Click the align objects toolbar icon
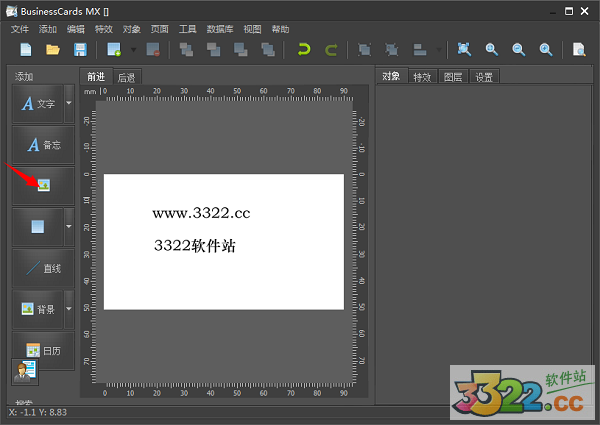Viewport: 600px width, 425px height. [x=420, y=50]
